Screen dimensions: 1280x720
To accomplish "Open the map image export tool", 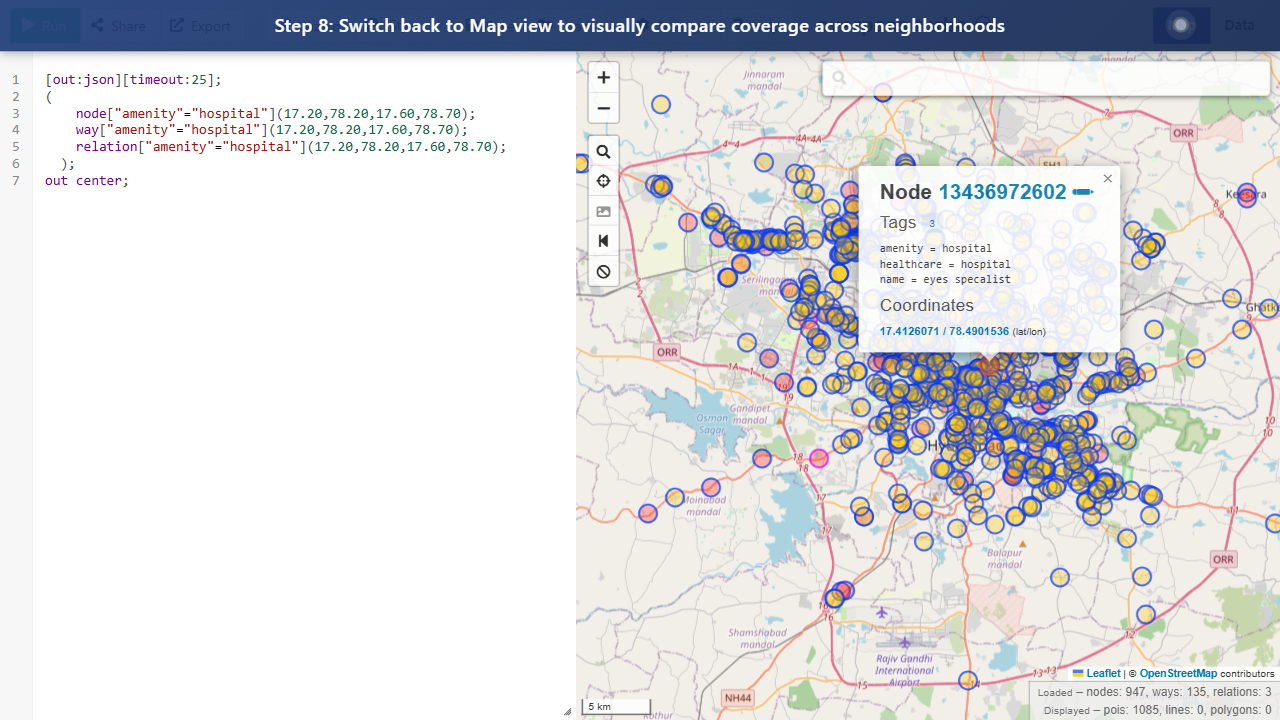I will (x=603, y=211).
